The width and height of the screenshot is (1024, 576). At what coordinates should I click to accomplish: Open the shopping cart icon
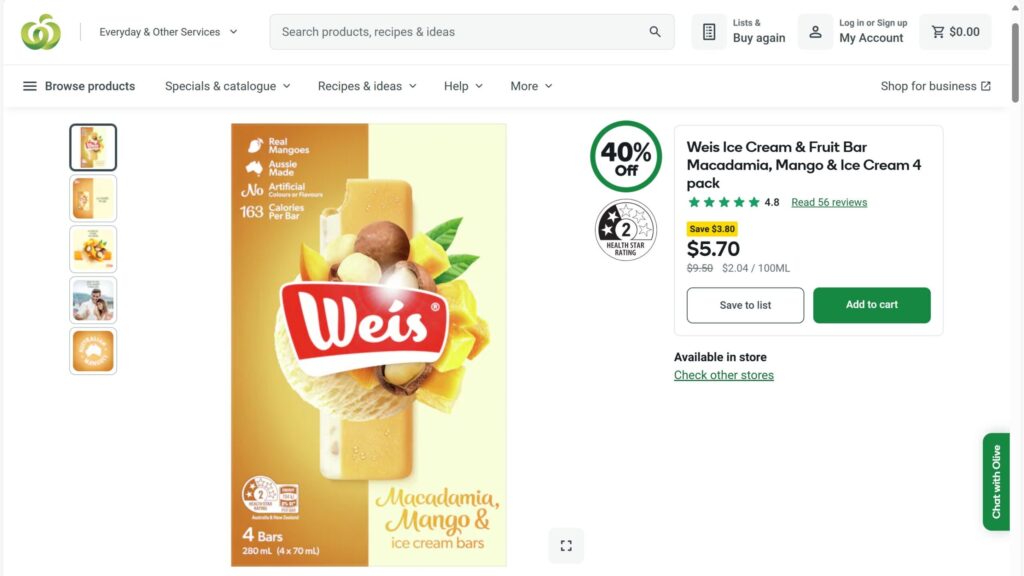coord(938,32)
